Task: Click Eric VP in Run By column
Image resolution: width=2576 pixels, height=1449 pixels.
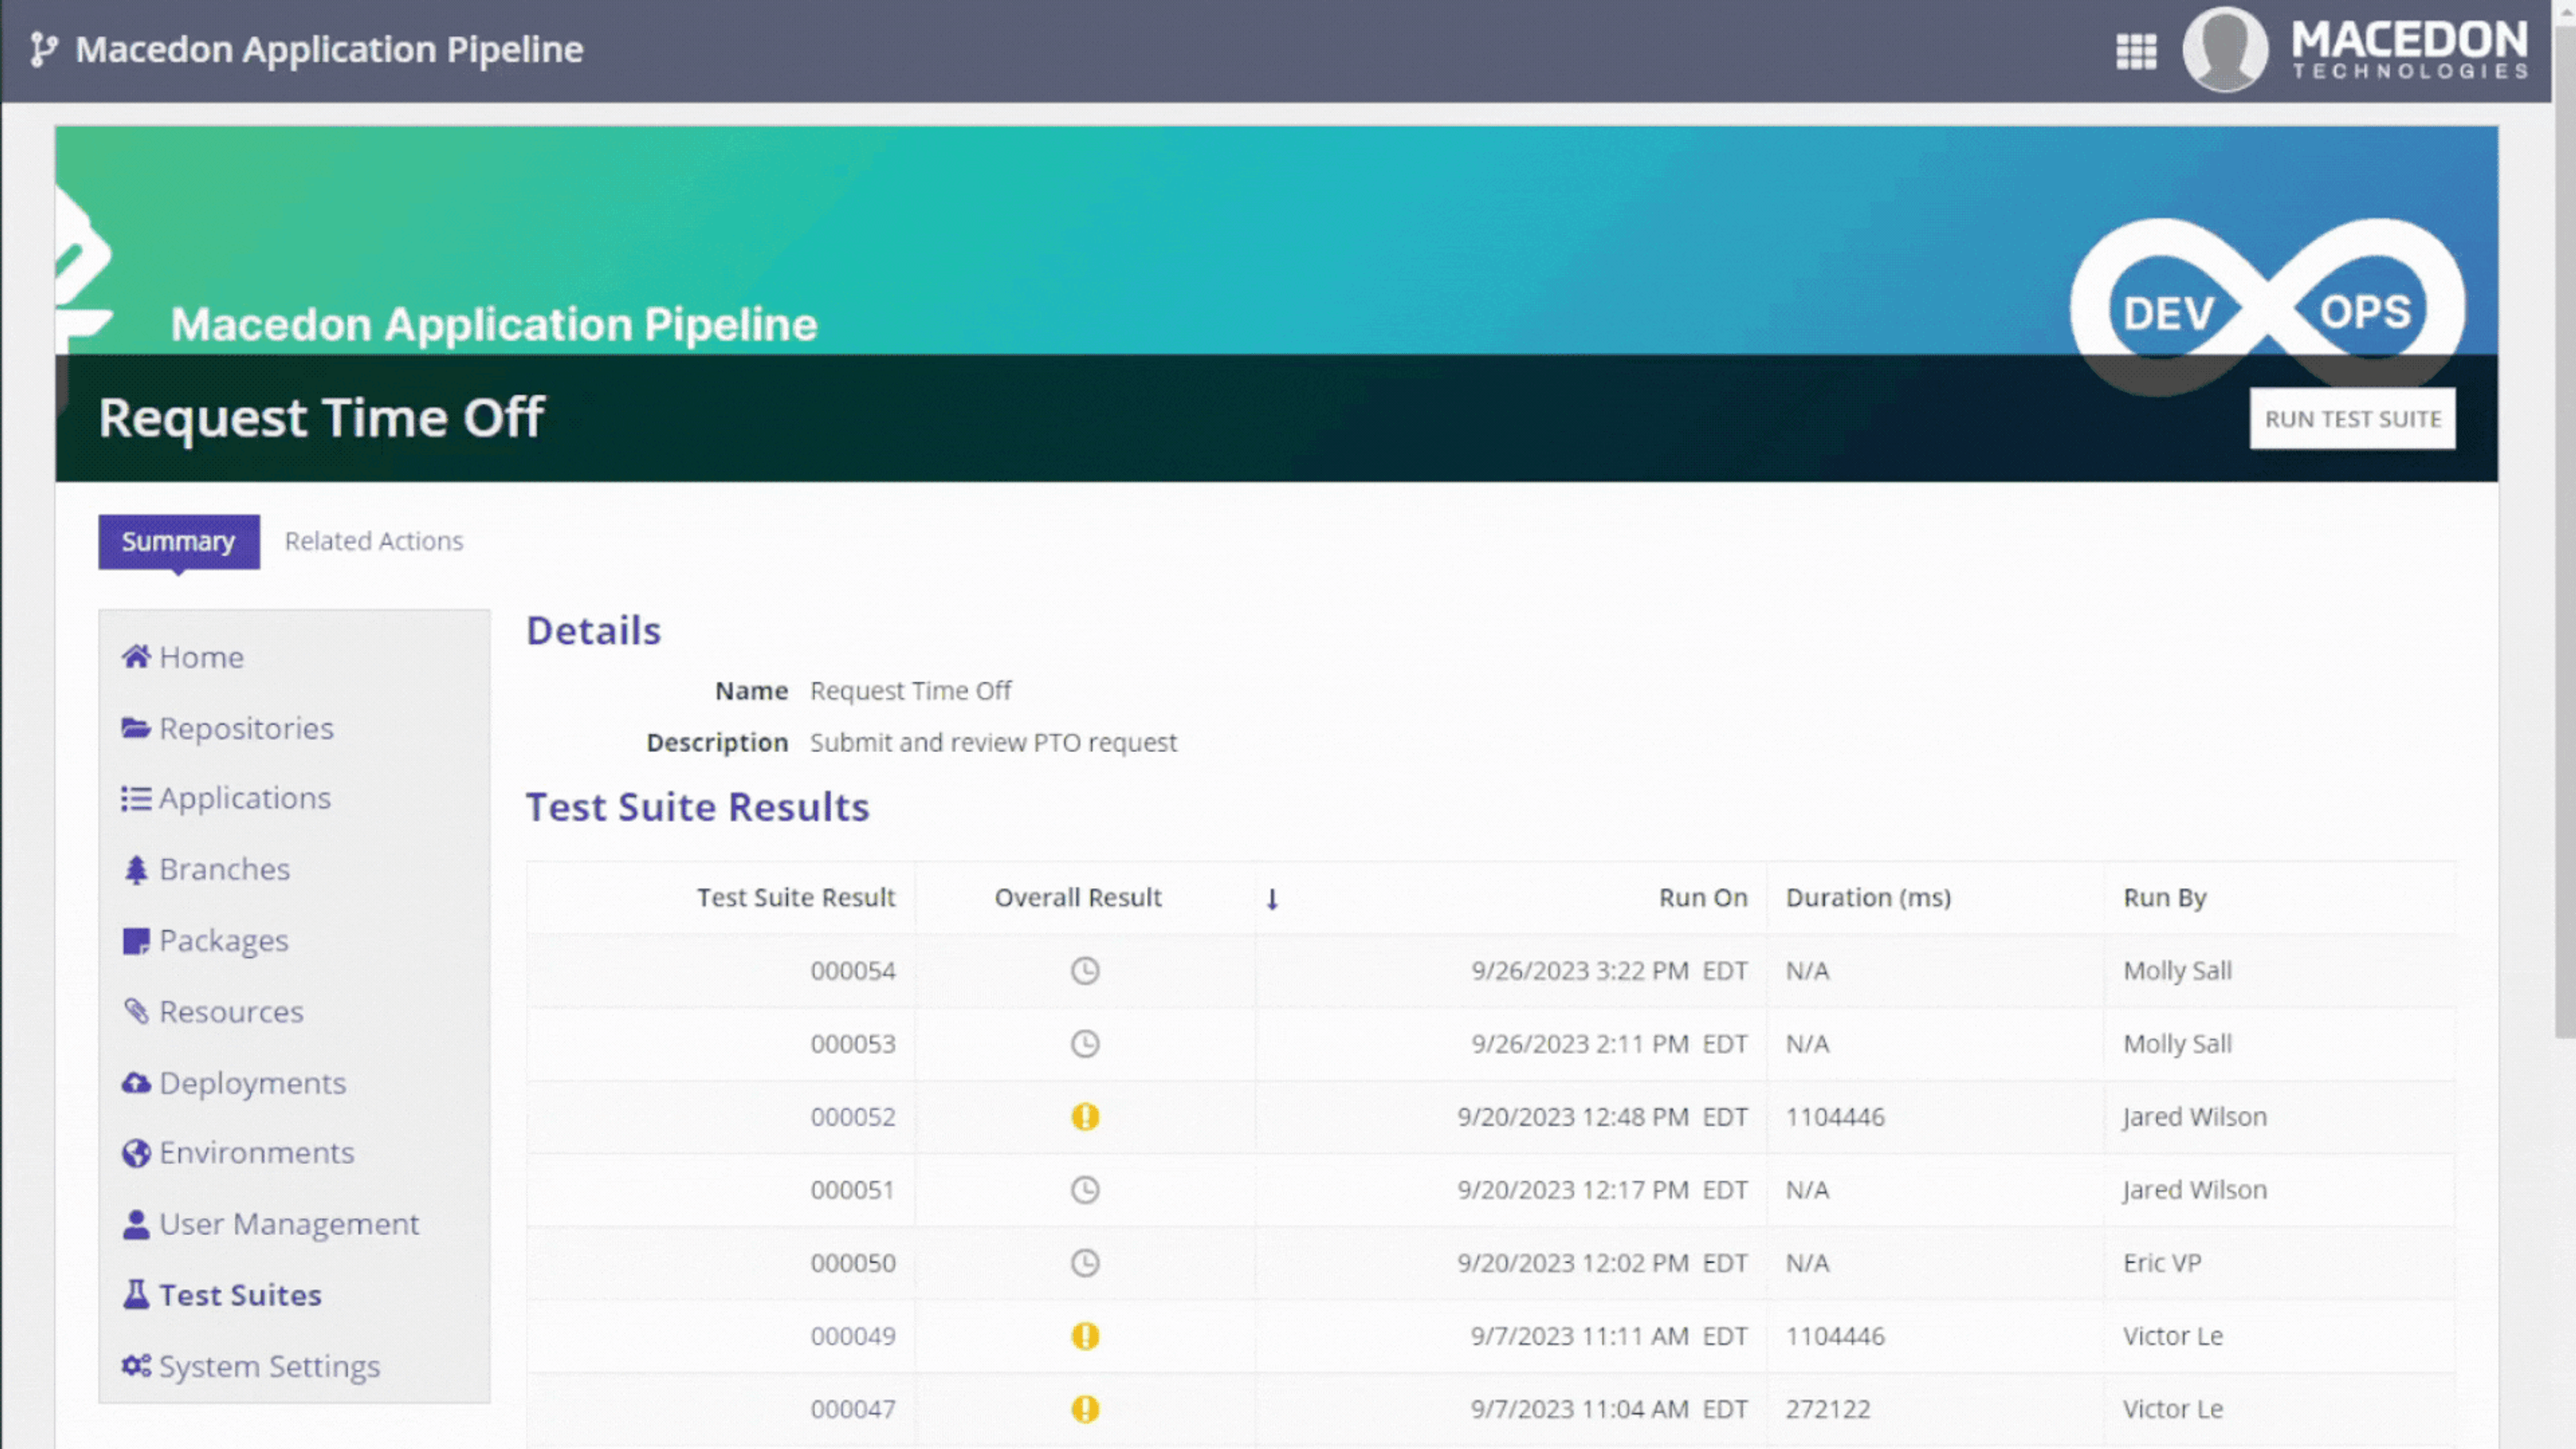Action: tap(2162, 1263)
